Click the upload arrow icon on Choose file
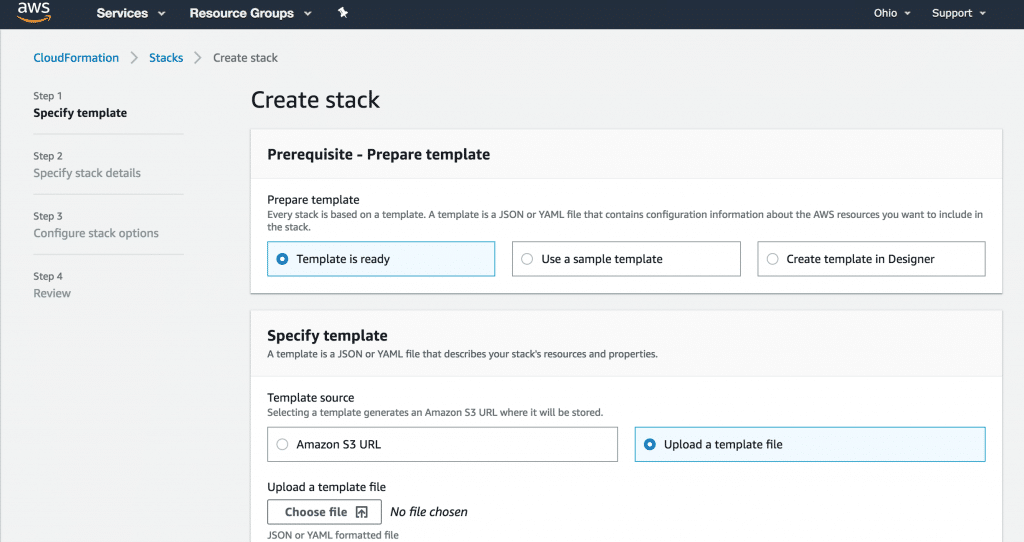This screenshot has height=542, width=1024. coord(361,513)
